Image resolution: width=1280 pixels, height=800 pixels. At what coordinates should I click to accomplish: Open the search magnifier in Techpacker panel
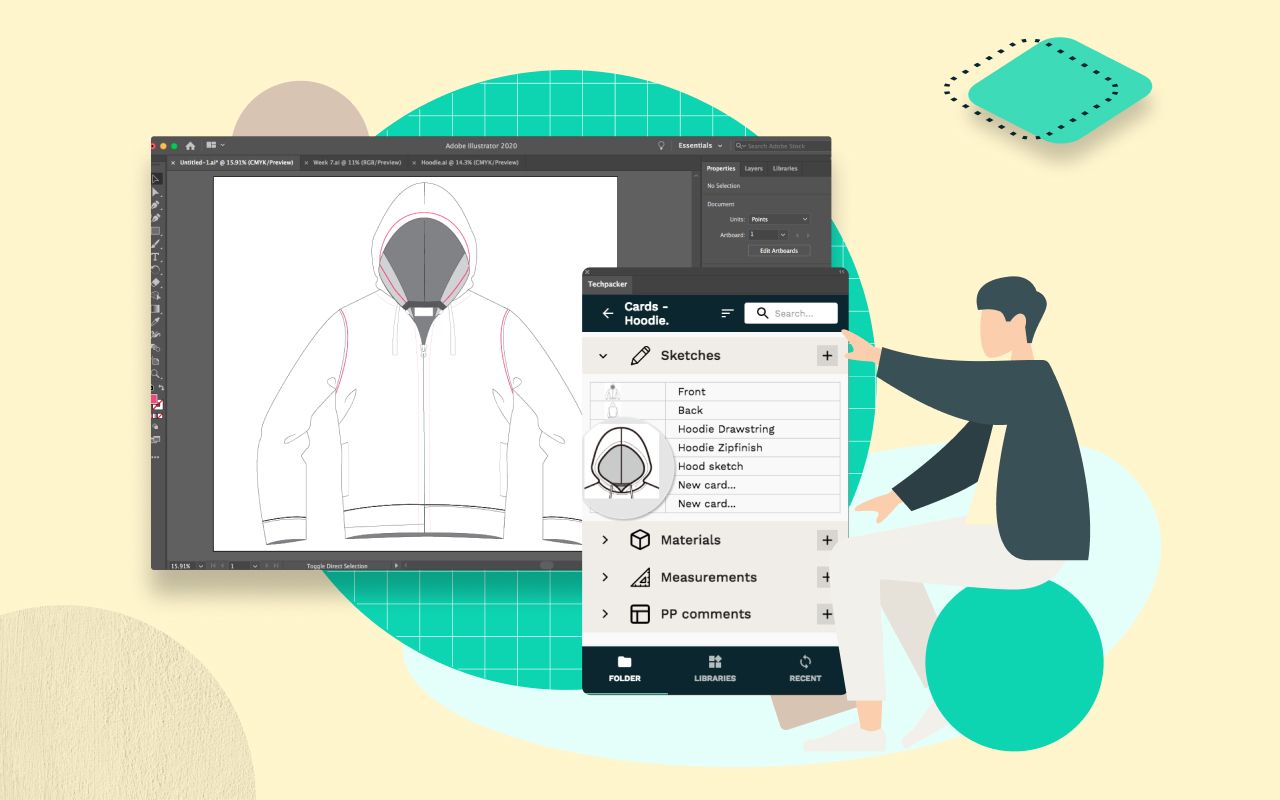point(762,313)
